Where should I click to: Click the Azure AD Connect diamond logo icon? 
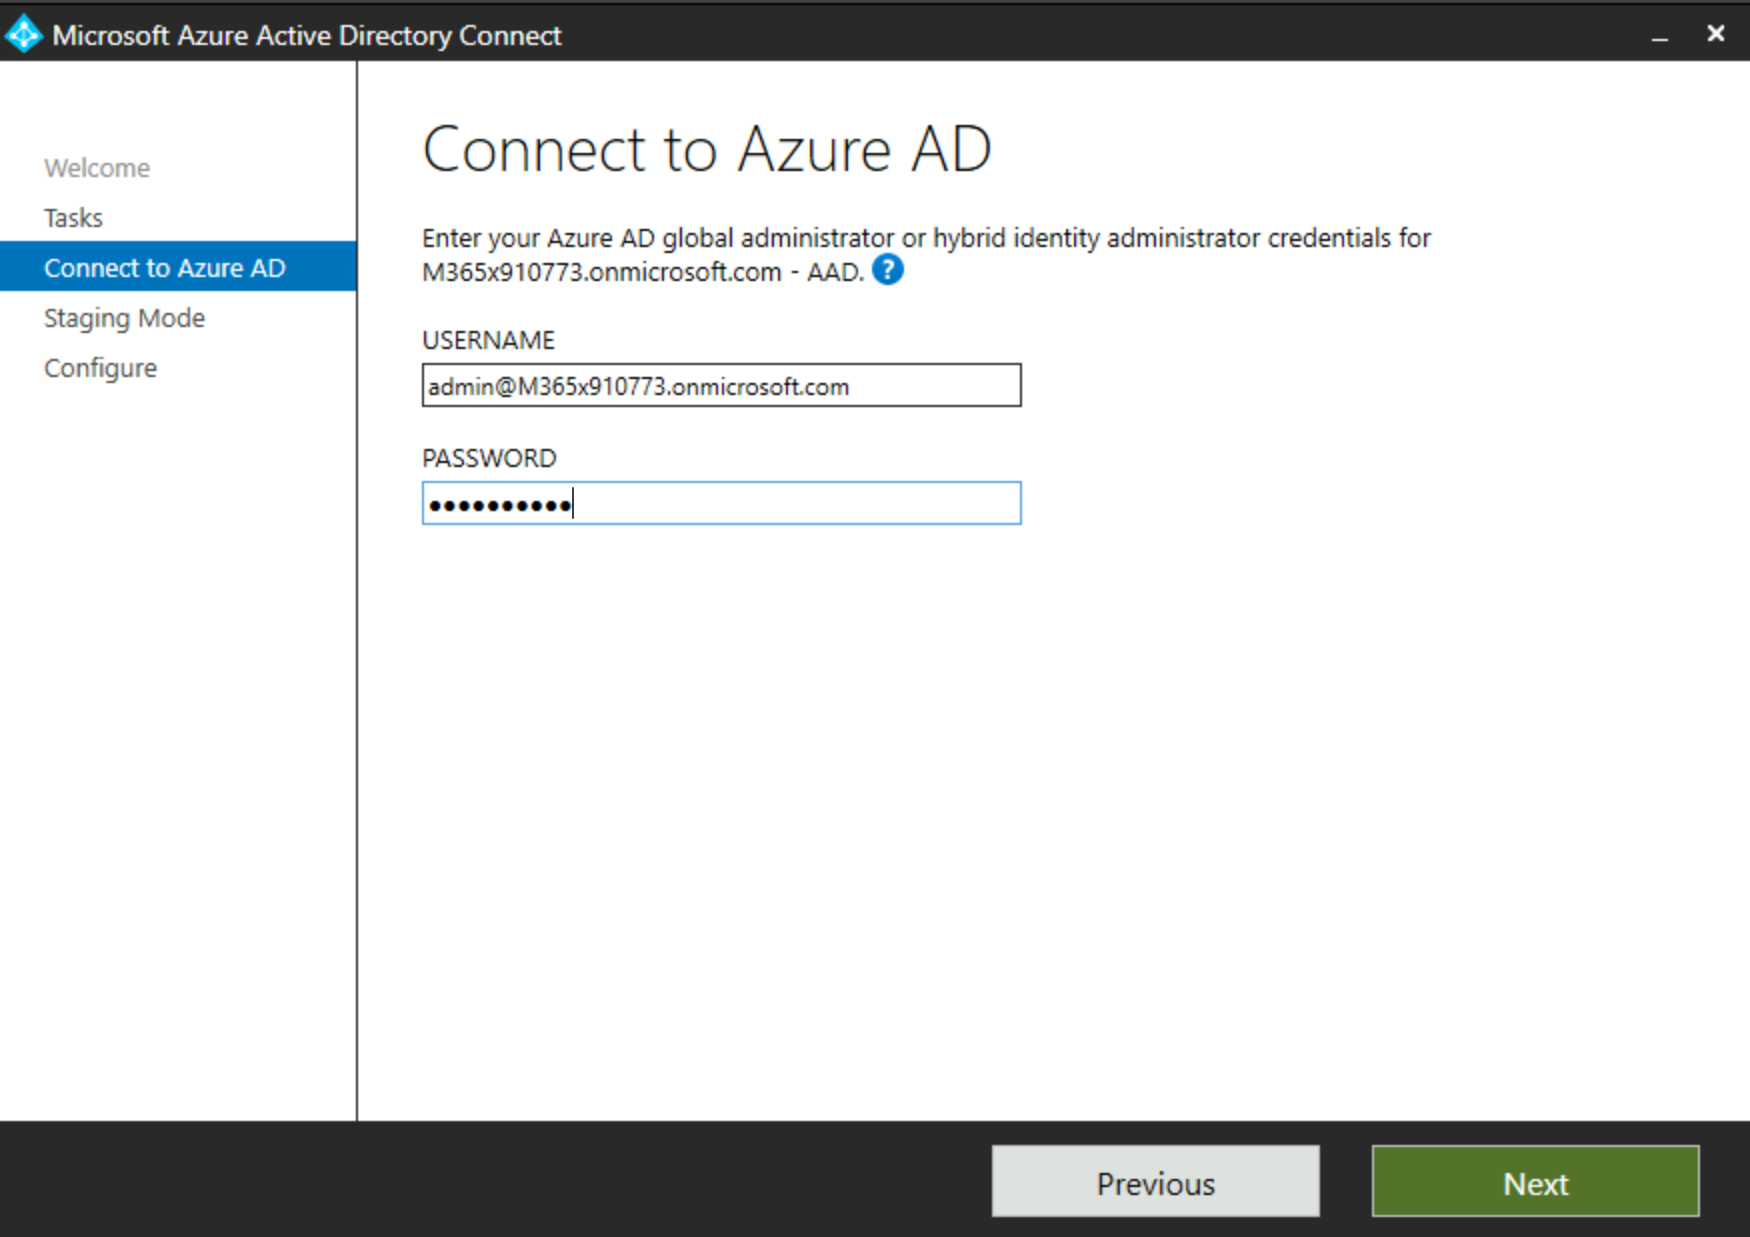click(x=24, y=33)
